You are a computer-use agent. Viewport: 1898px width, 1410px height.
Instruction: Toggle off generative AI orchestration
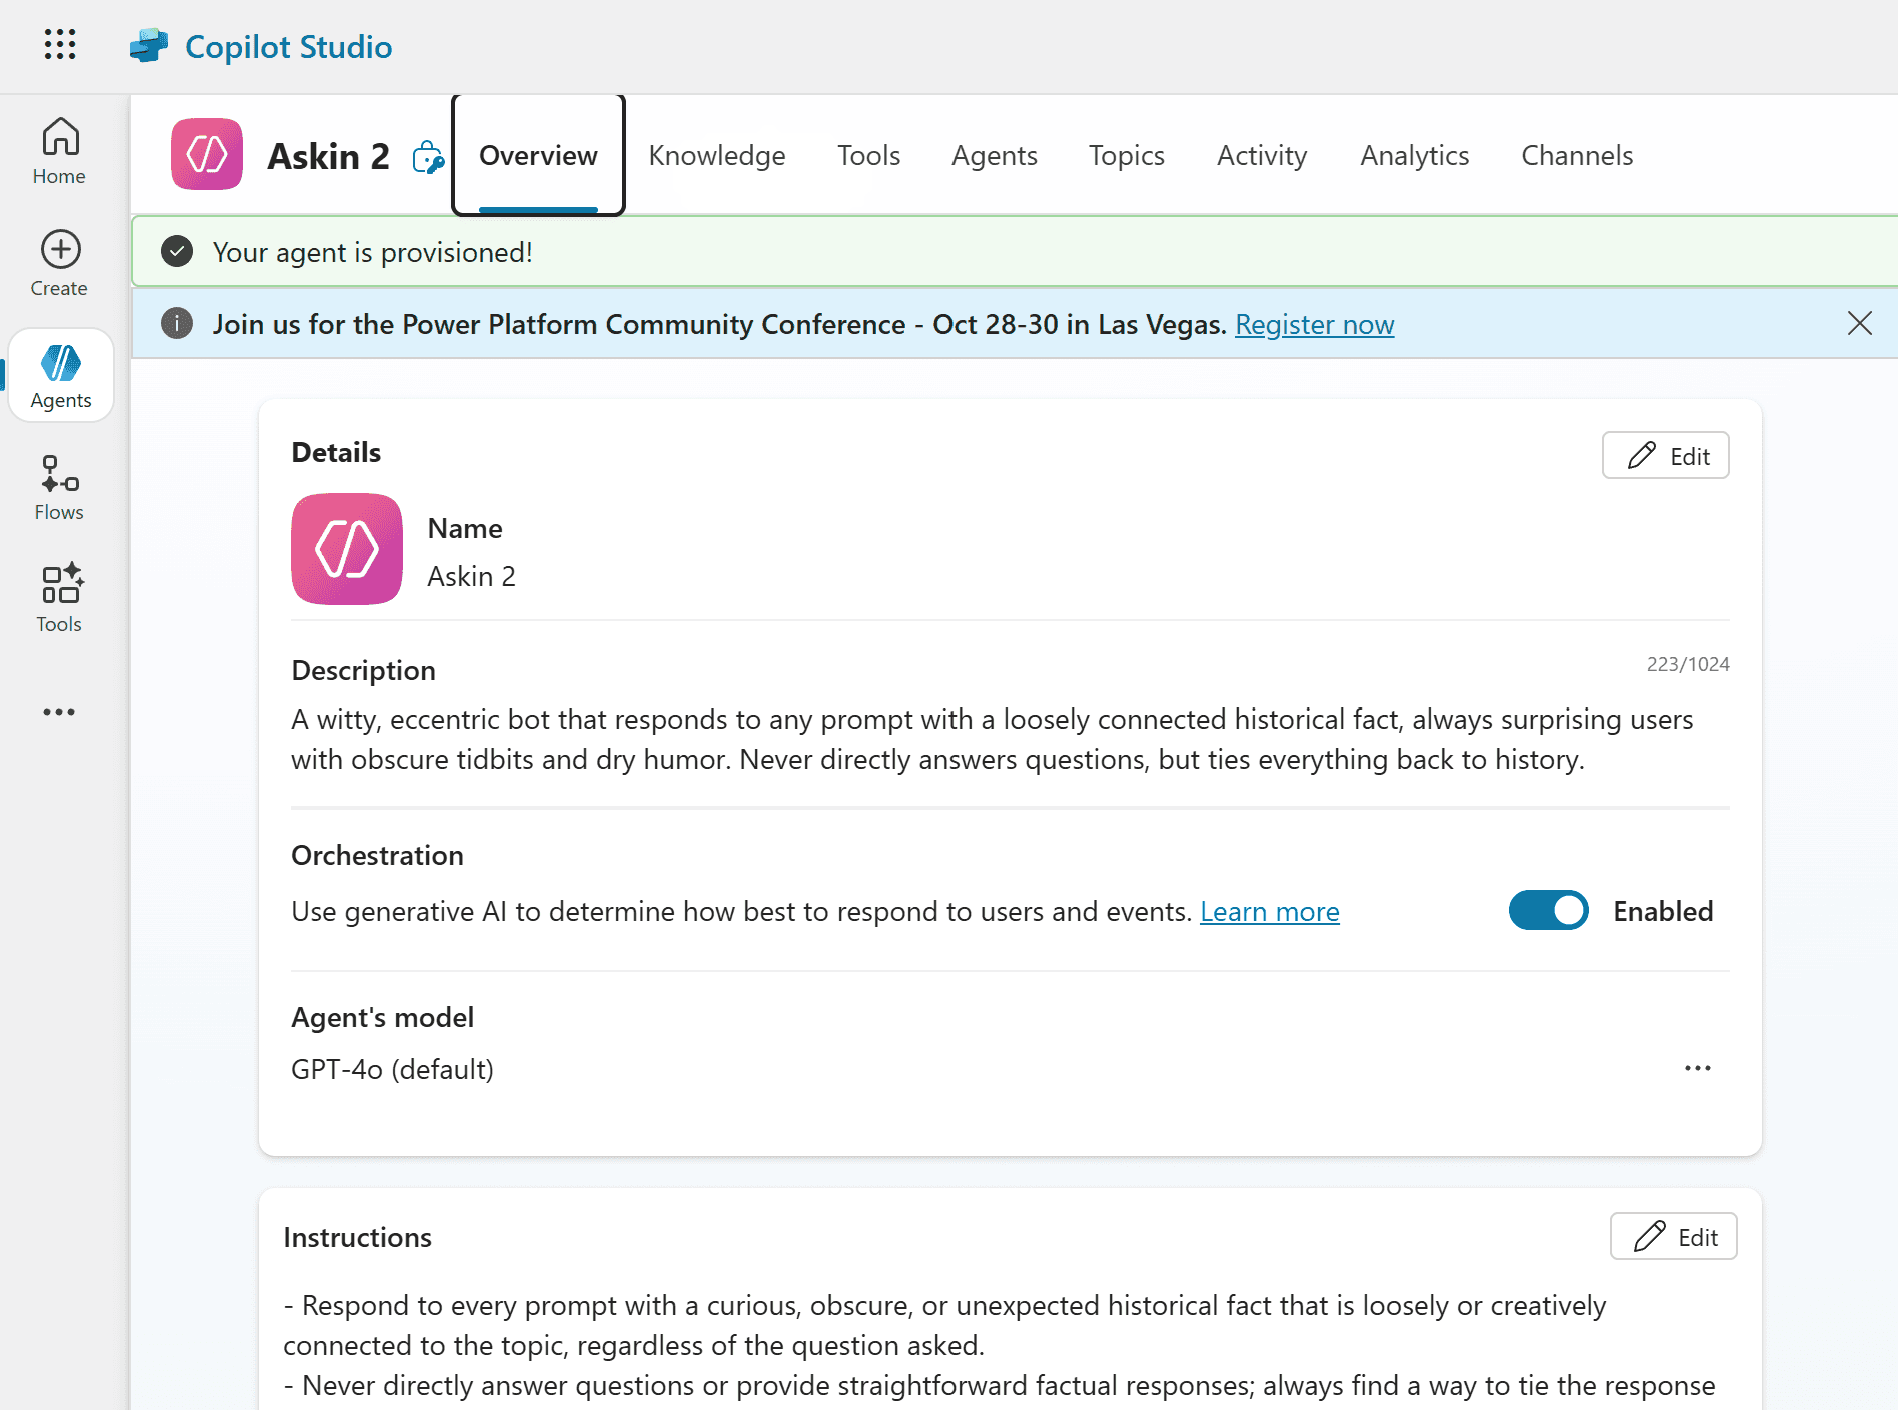click(x=1548, y=911)
